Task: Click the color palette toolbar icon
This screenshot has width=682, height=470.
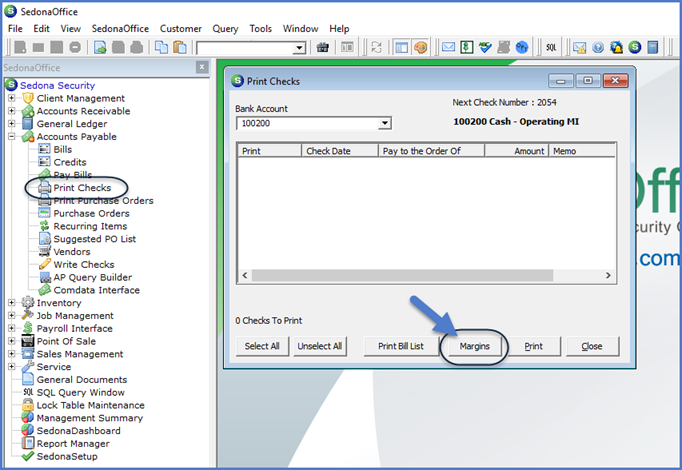Action: (420, 47)
